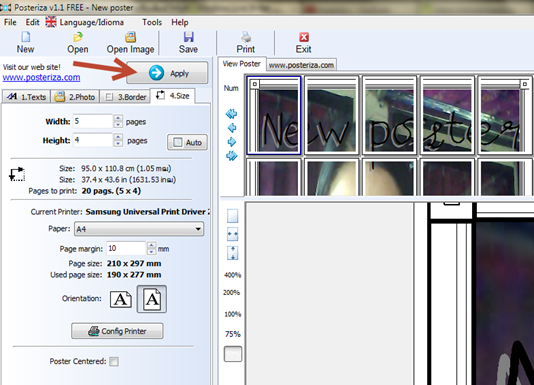Increase Height pages with up arrow
Screen dimensions: 534x385
(x=118, y=137)
